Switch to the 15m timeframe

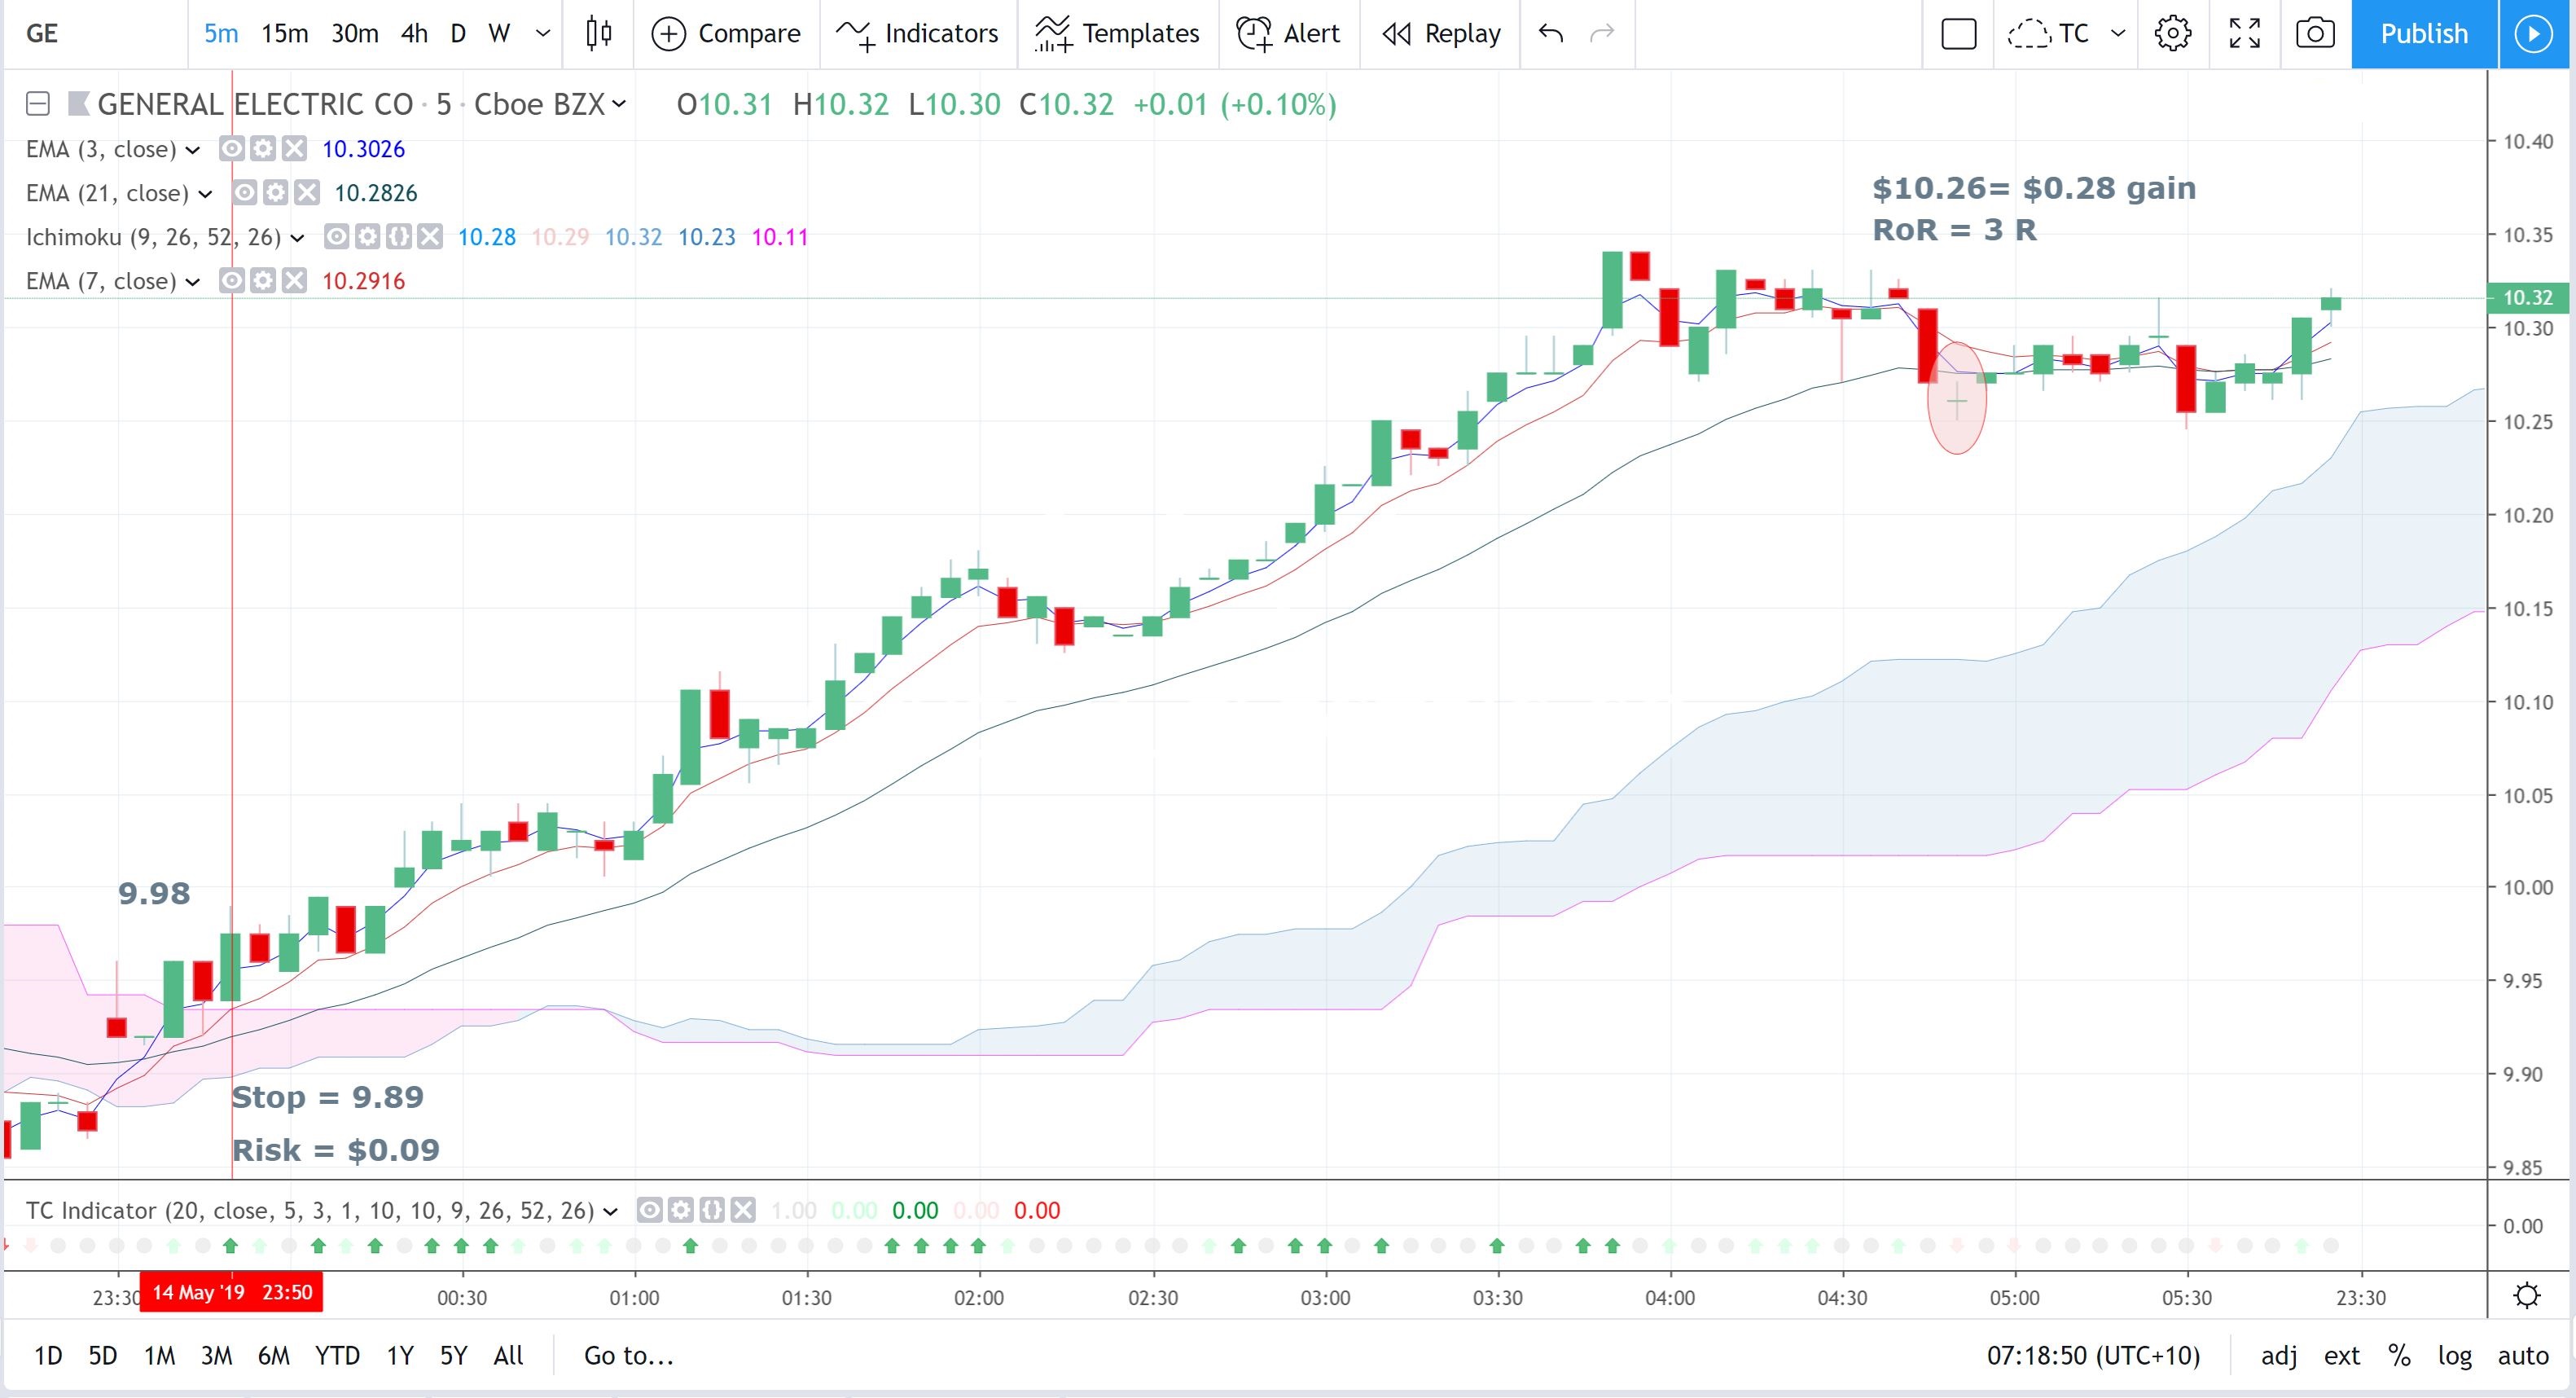(284, 33)
